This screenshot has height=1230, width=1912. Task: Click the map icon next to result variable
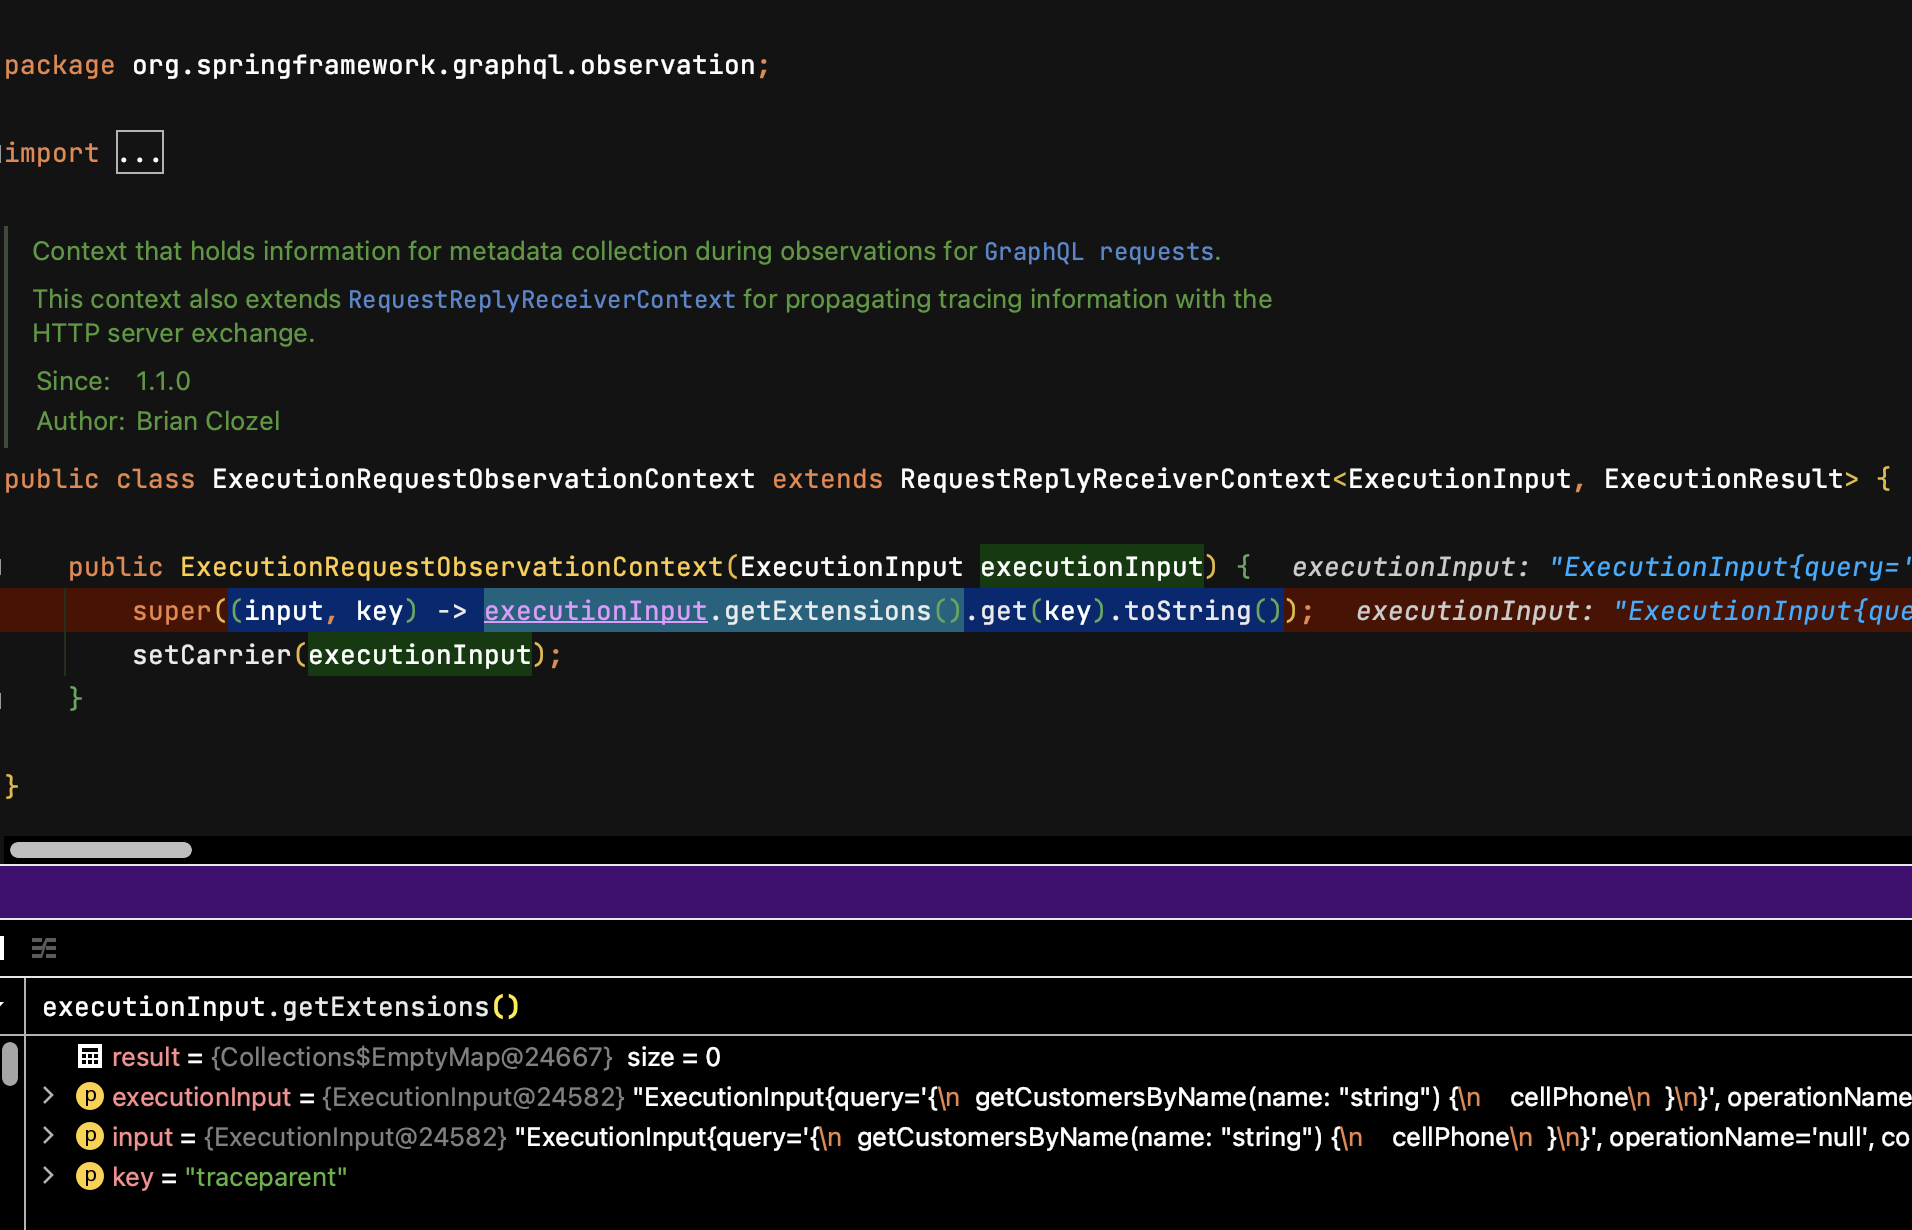pos(90,1056)
